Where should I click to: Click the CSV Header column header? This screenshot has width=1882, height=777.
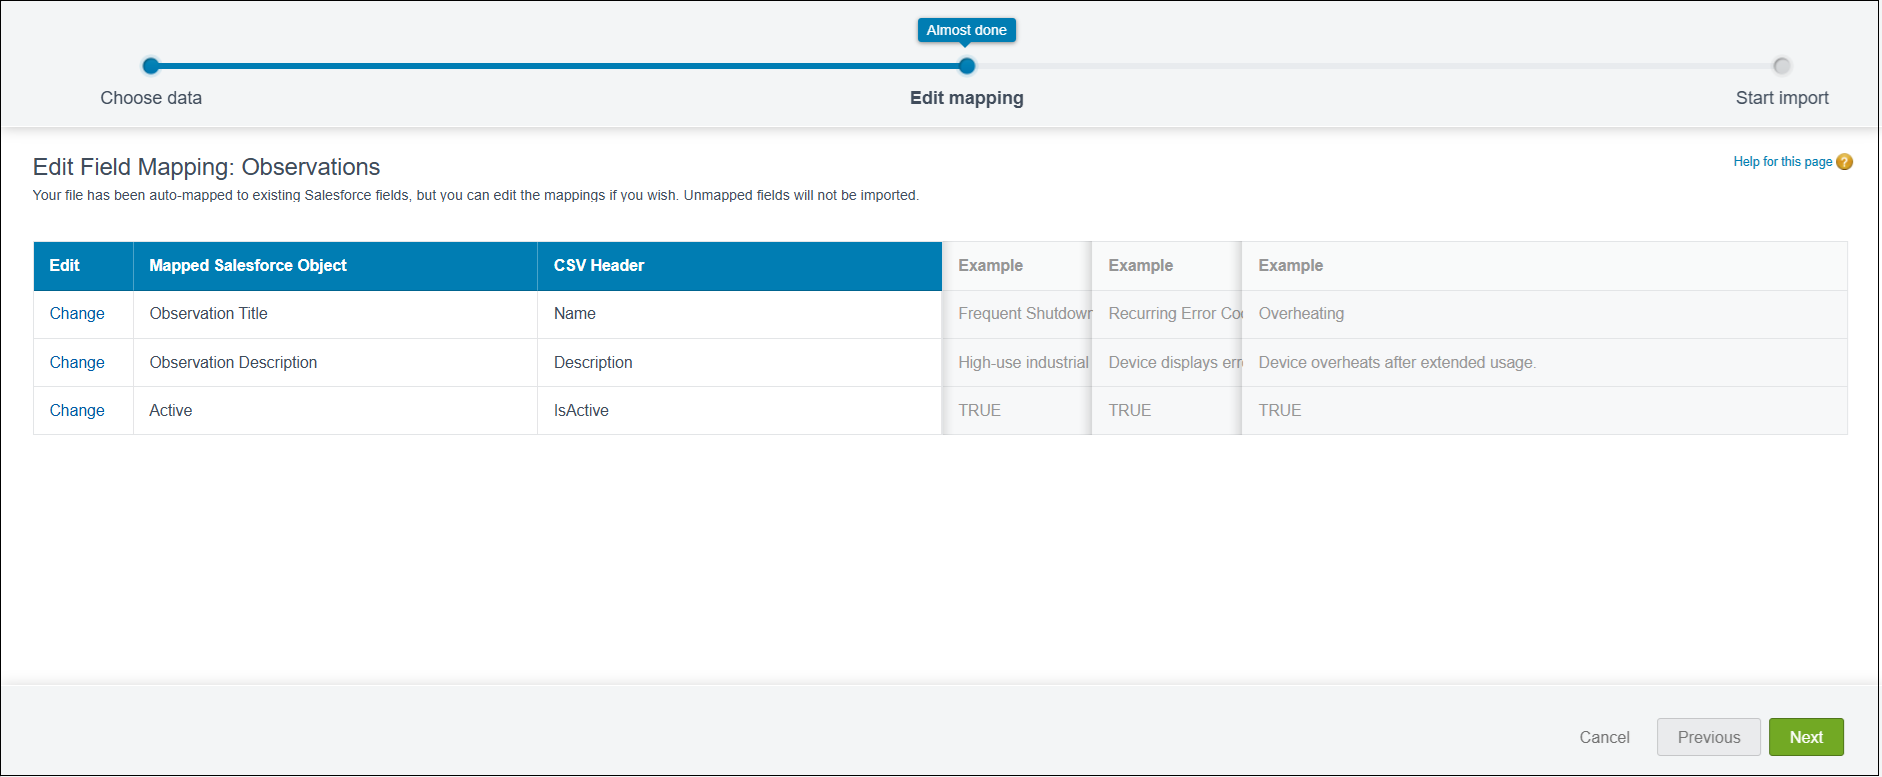740,266
